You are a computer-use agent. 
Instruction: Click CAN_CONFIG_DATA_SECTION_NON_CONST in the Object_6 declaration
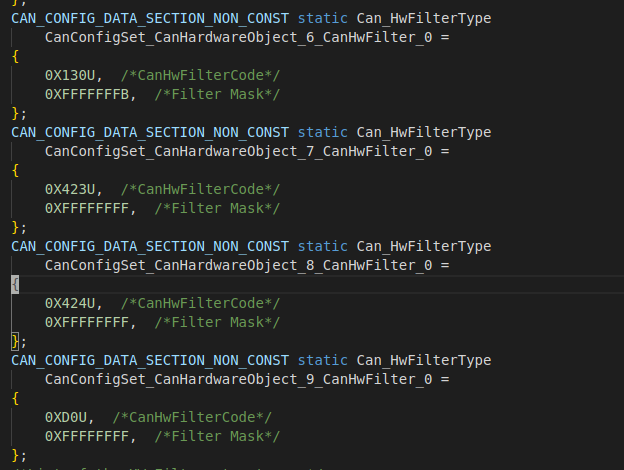pyautogui.click(x=150, y=18)
